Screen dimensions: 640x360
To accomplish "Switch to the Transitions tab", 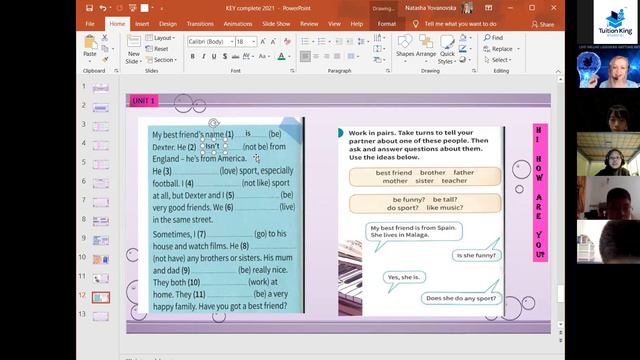I will coord(200,24).
